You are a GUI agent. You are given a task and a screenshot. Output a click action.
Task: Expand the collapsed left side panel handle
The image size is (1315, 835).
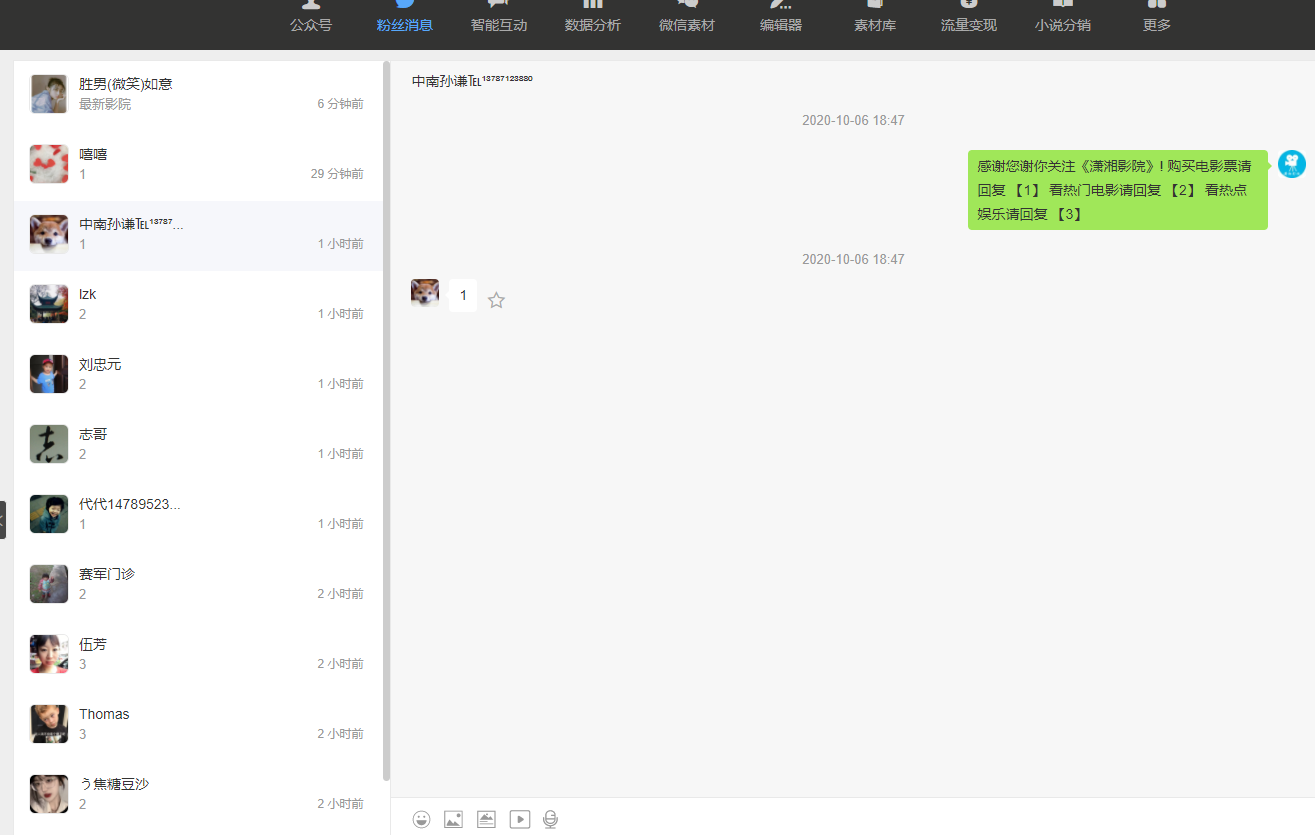point(3,520)
